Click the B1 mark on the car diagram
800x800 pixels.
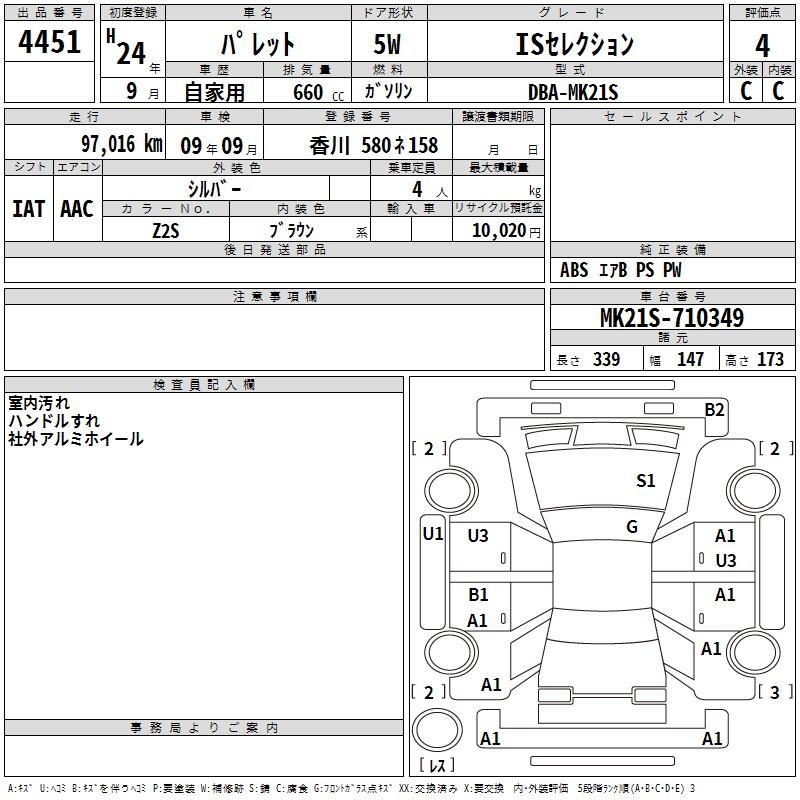click(478, 595)
